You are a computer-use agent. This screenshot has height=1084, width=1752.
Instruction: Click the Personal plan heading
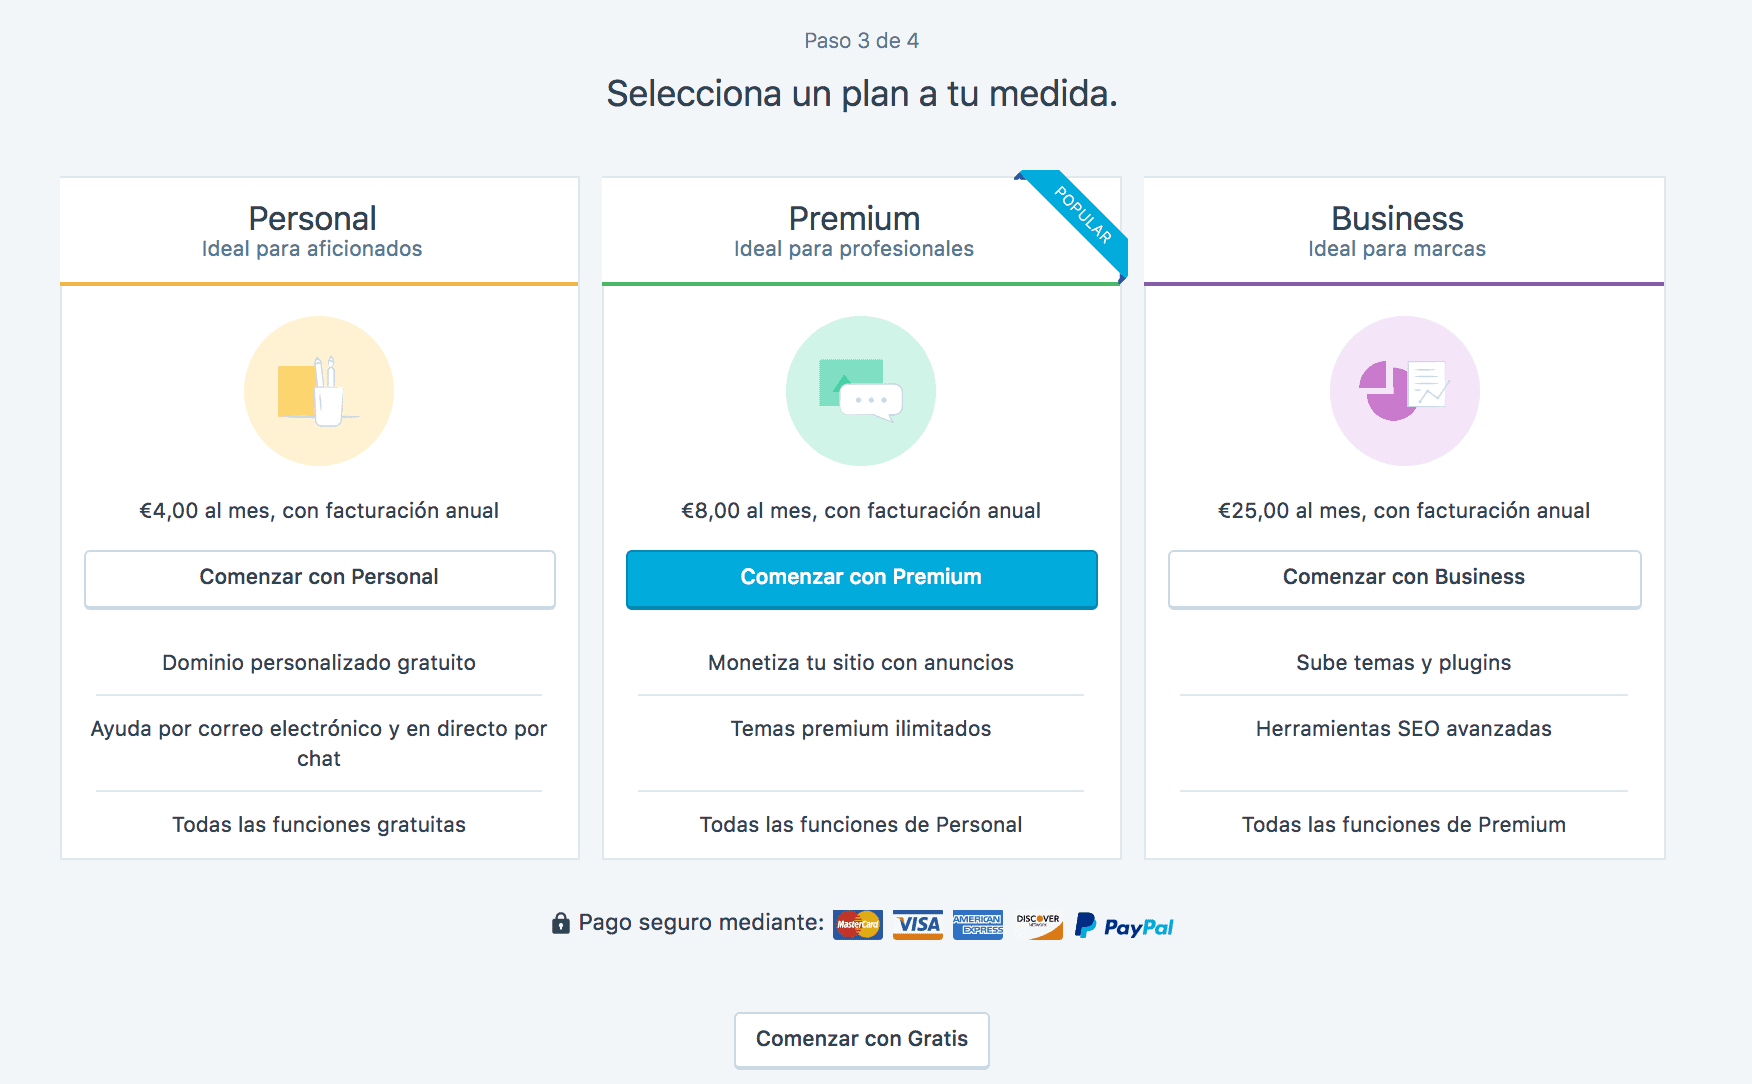point(312,218)
